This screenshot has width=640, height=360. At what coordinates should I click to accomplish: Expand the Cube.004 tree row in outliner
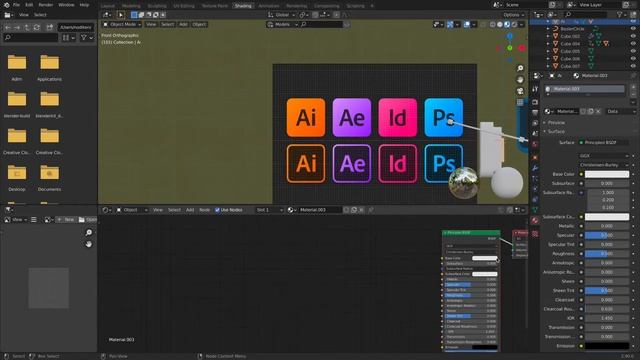pos(548,44)
